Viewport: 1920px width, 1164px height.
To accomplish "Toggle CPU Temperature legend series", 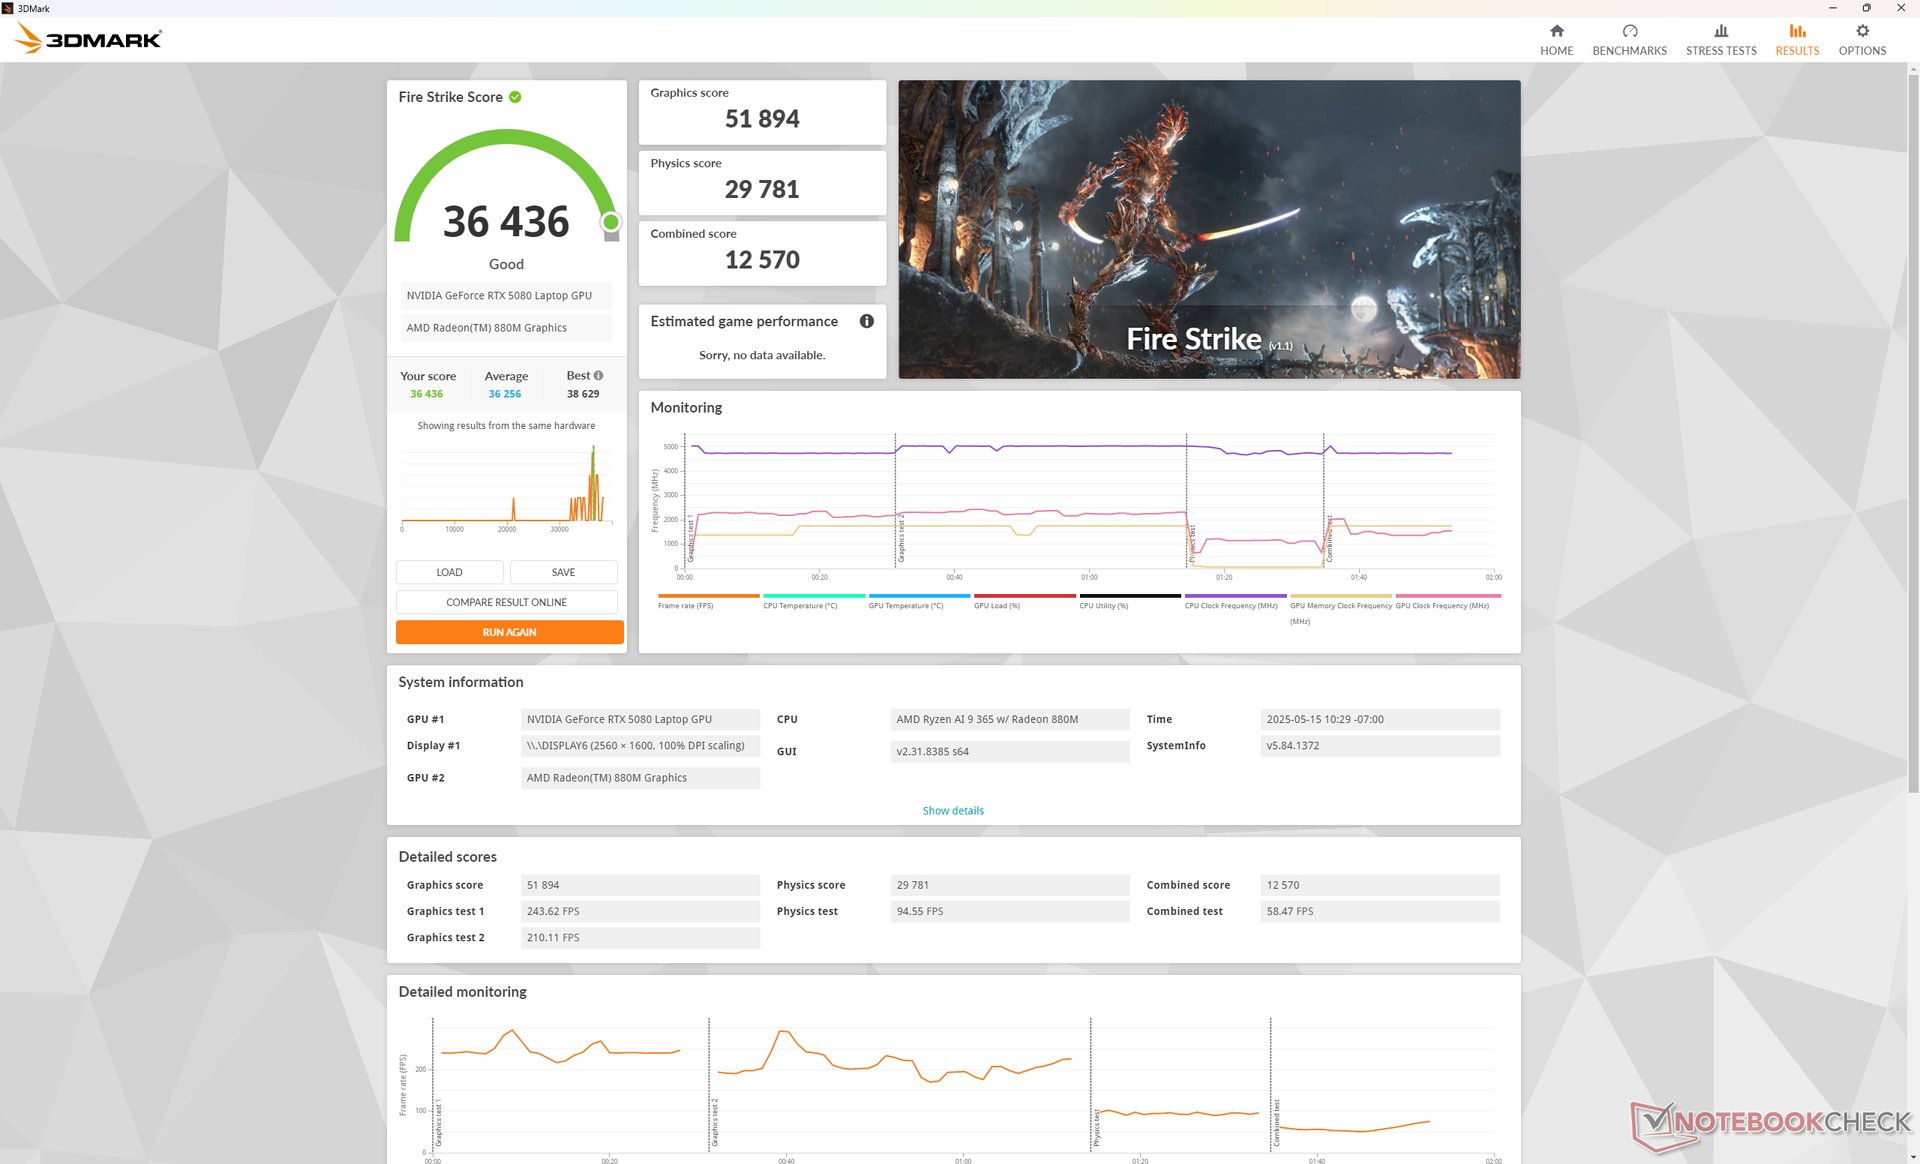I will point(800,605).
